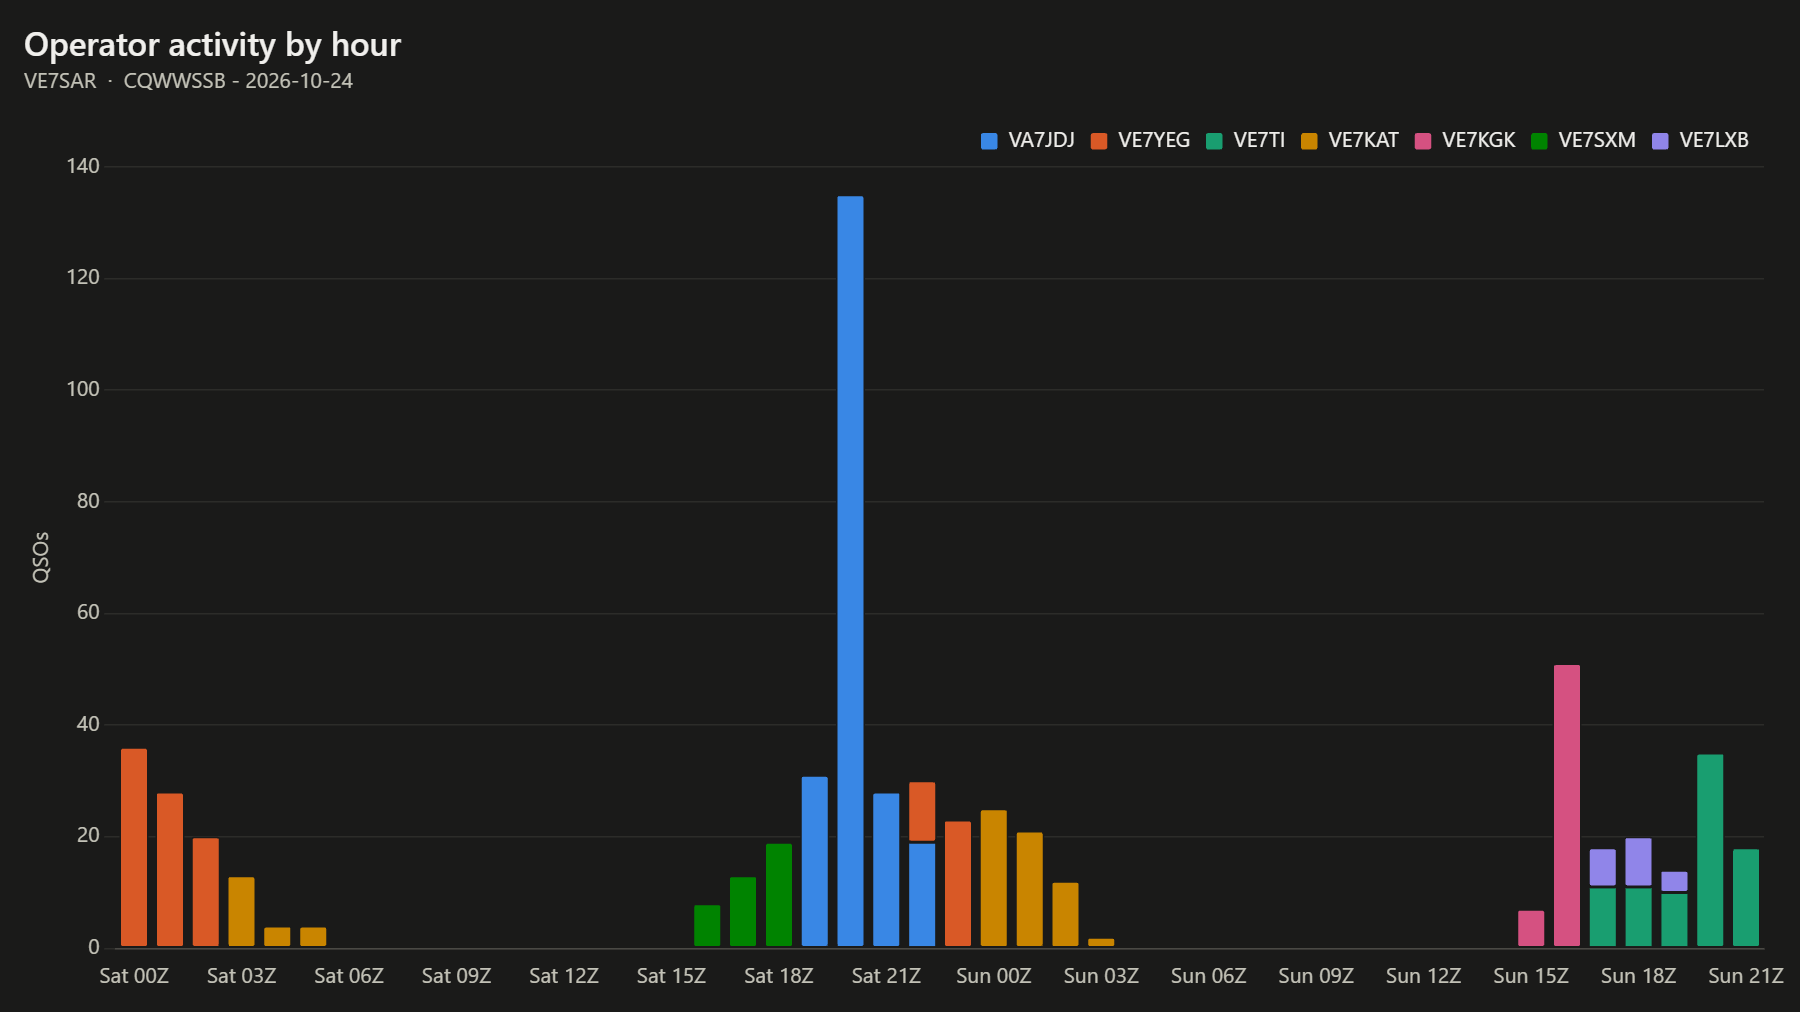Select the '80' y-axis tick label
Image resolution: width=1800 pixels, height=1012 pixels.
pos(88,501)
